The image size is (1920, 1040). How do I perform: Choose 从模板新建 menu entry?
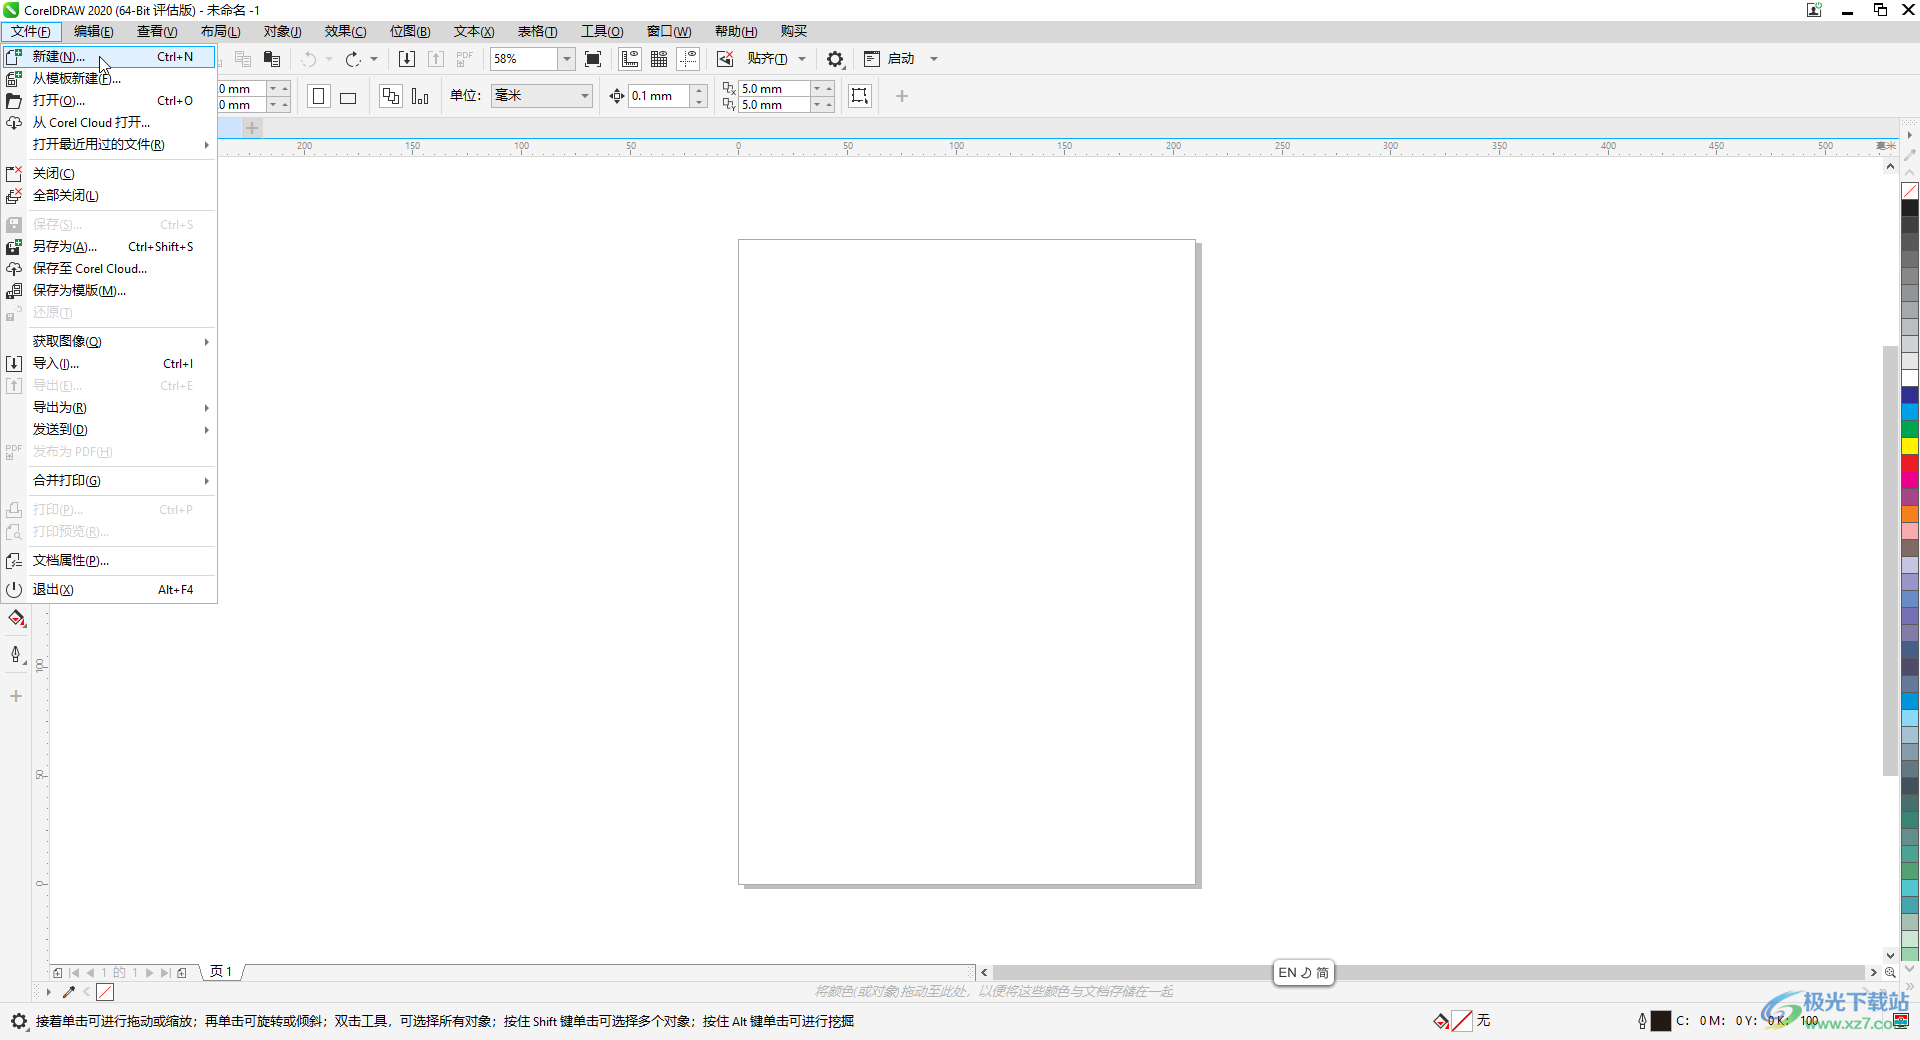(x=109, y=78)
